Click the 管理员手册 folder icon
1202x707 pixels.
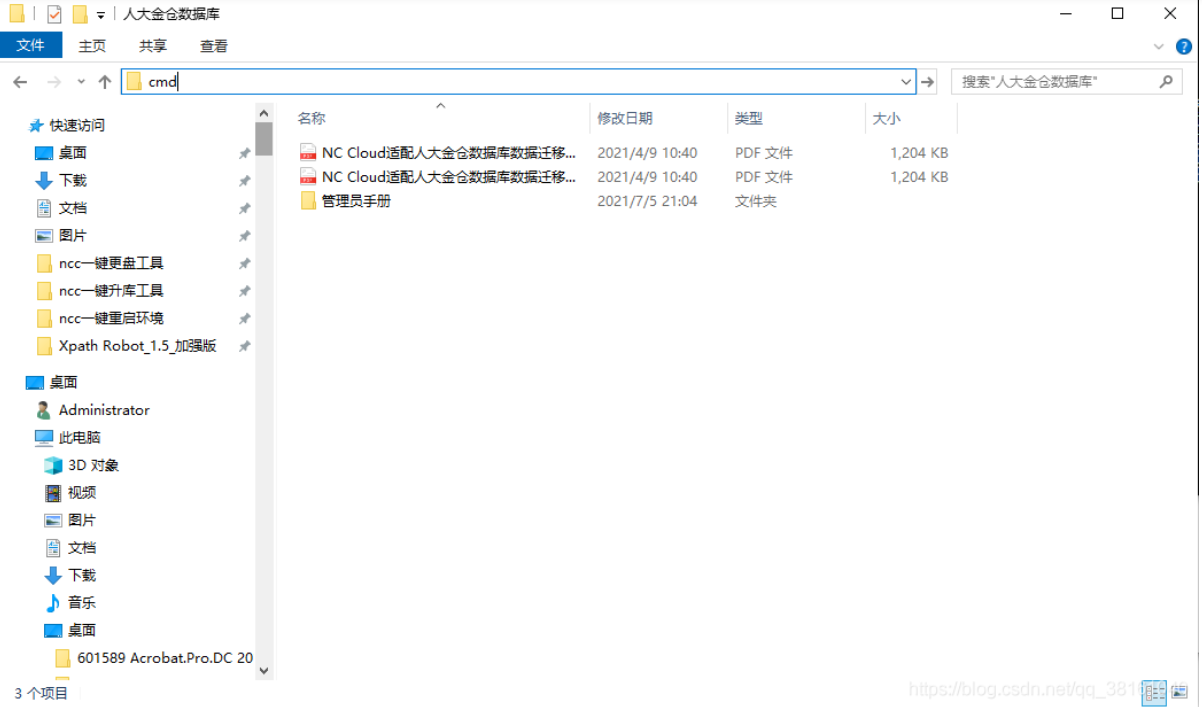tap(308, 201)
